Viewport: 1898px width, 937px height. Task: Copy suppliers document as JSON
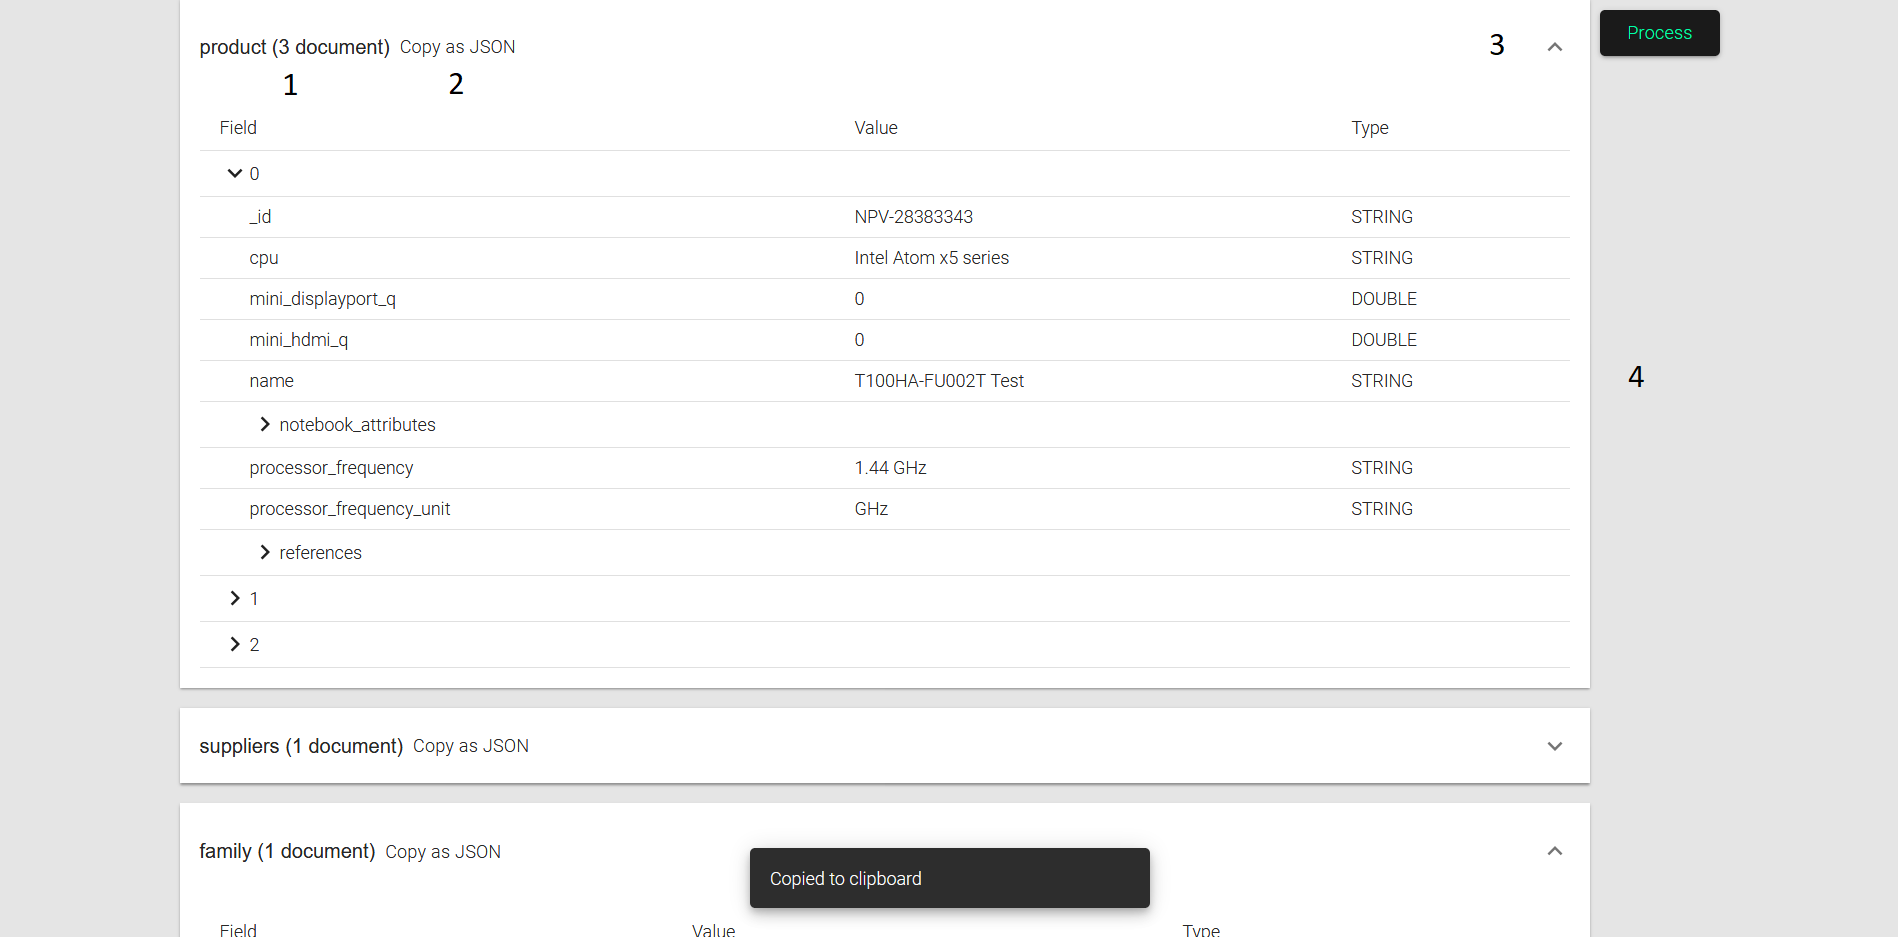[x=470, y=746]
